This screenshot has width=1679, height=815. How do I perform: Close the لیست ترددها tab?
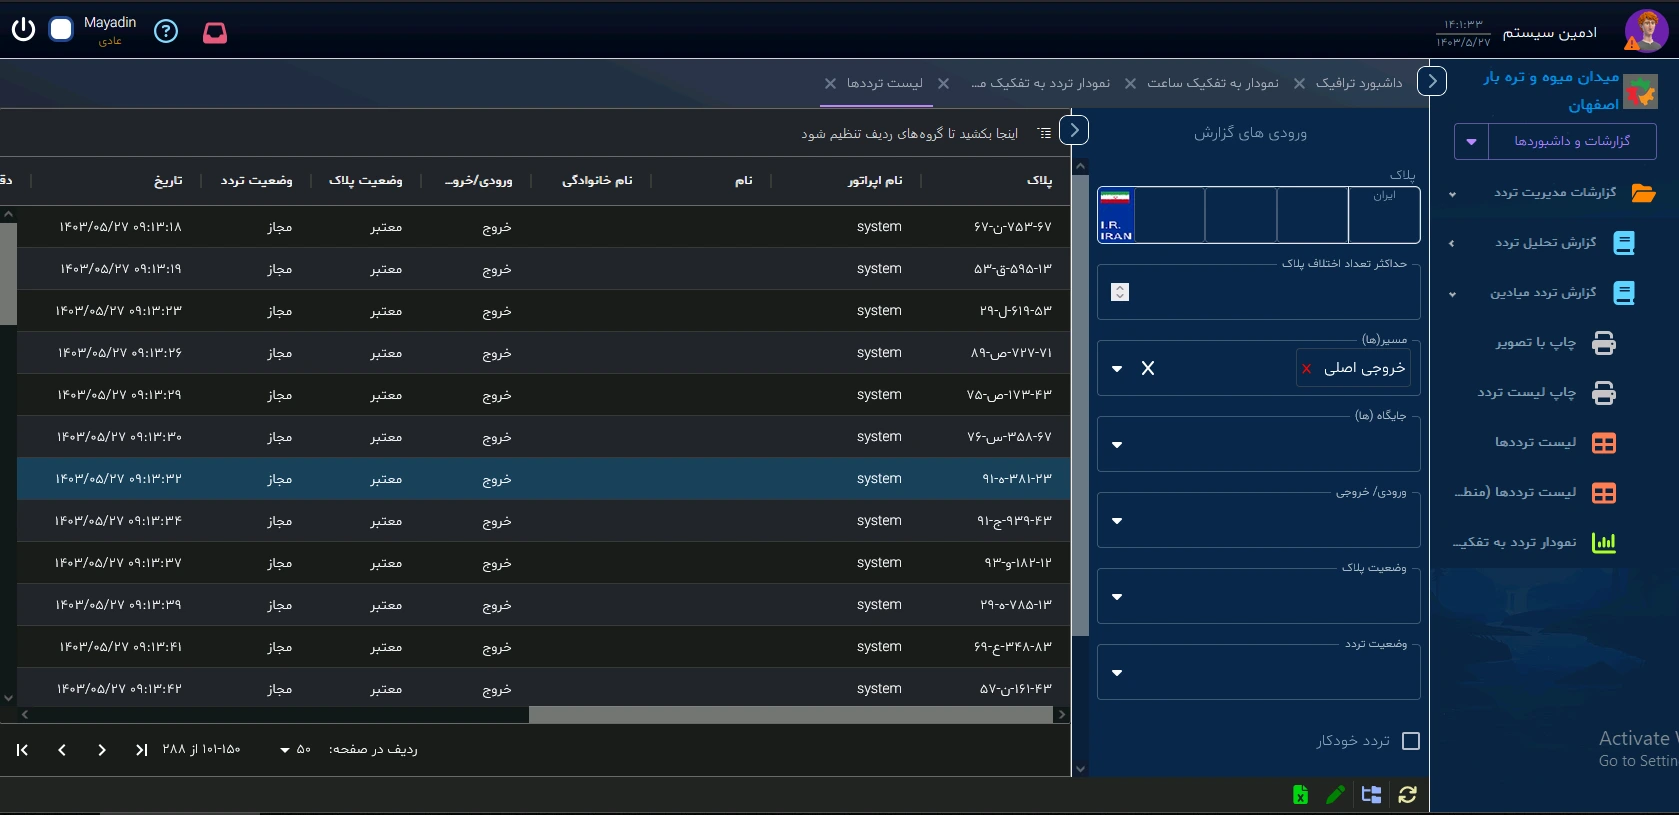[830, 83]
